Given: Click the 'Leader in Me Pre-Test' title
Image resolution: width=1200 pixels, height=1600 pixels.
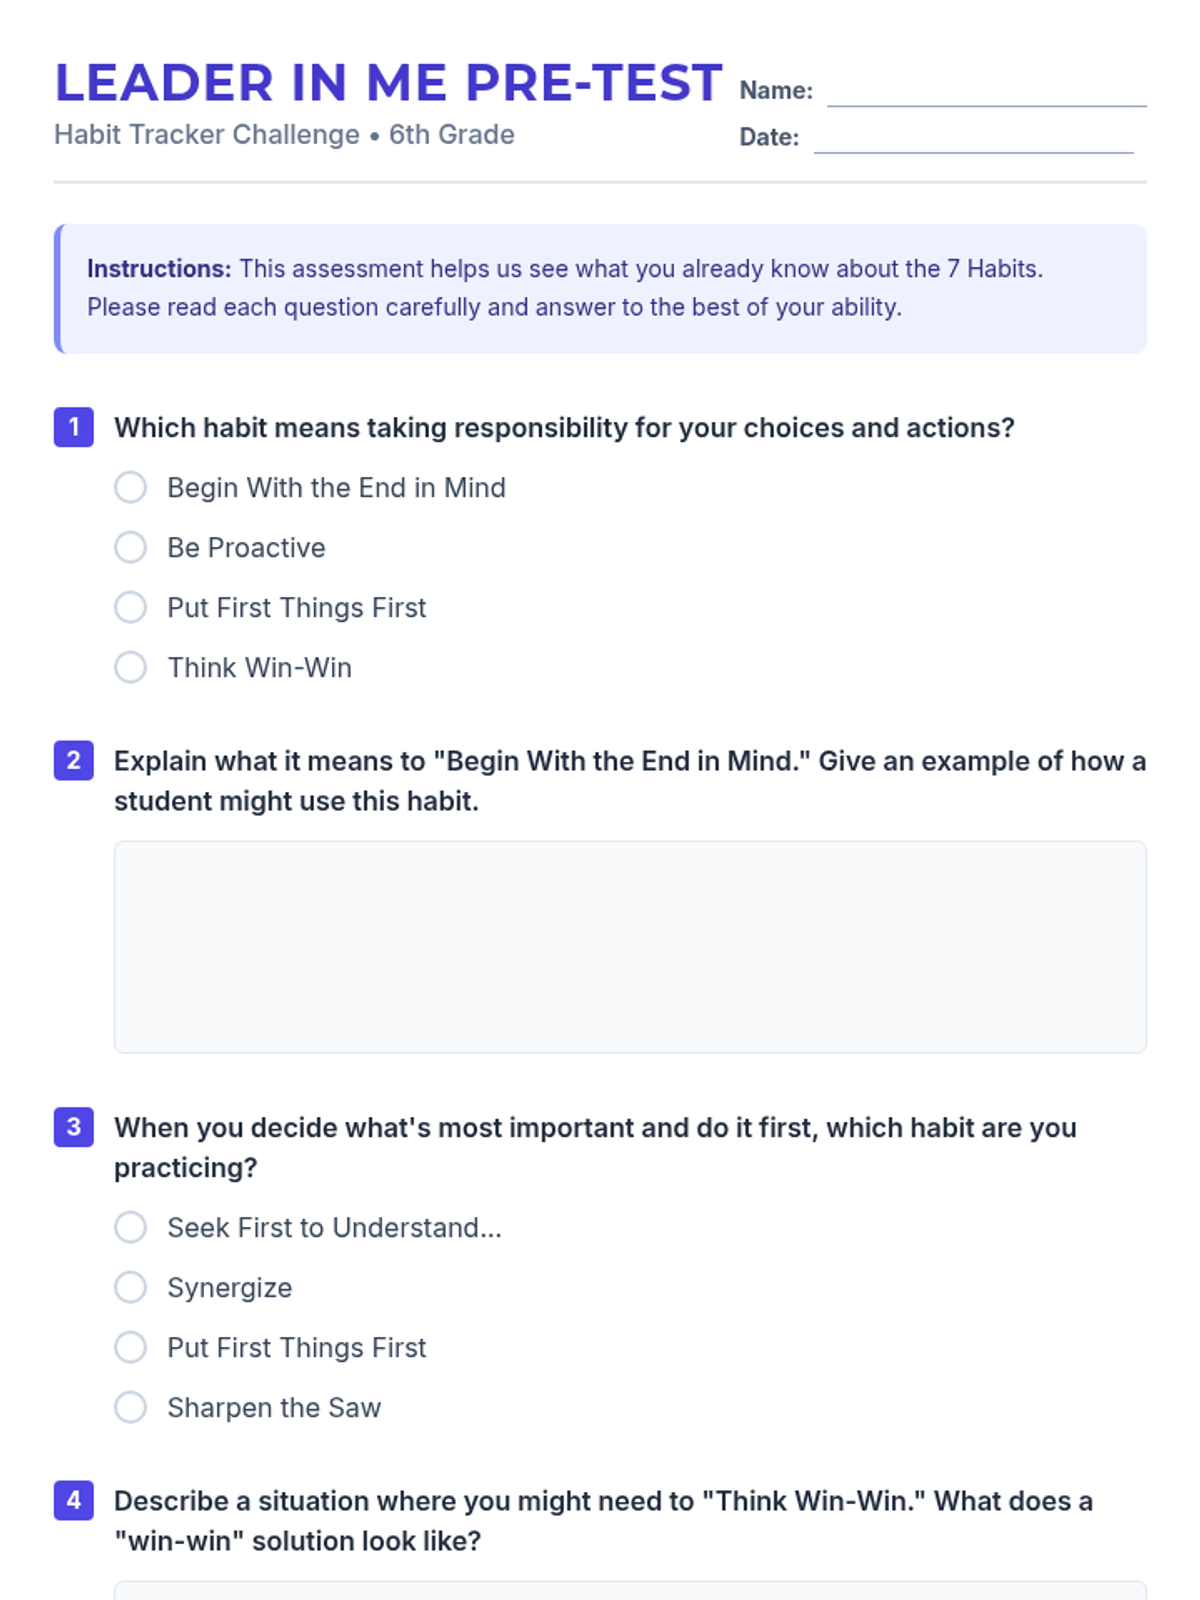Looking at the screenshot, I should pos(388,83).
